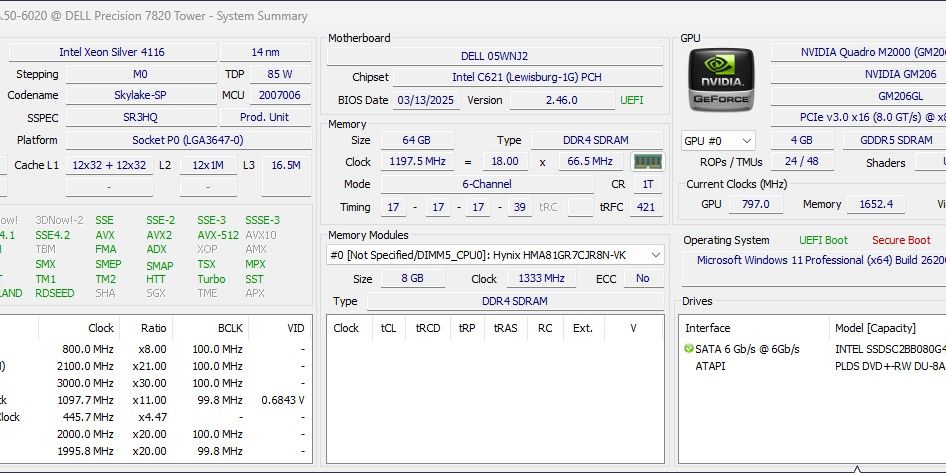Click the red Secure Boot label
Screen dimensions: 946x473
click(x=901, y=240)
